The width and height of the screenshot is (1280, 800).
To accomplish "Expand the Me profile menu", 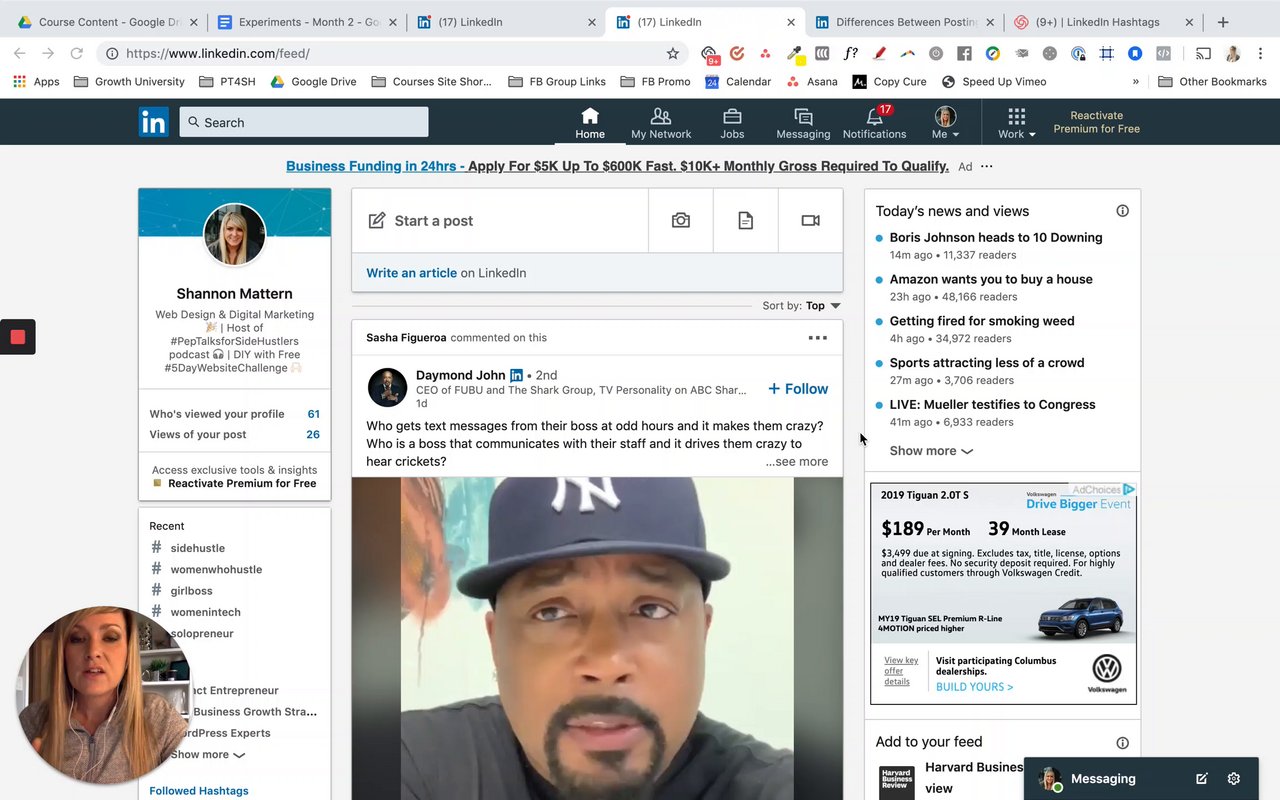I will pos(945,123).
